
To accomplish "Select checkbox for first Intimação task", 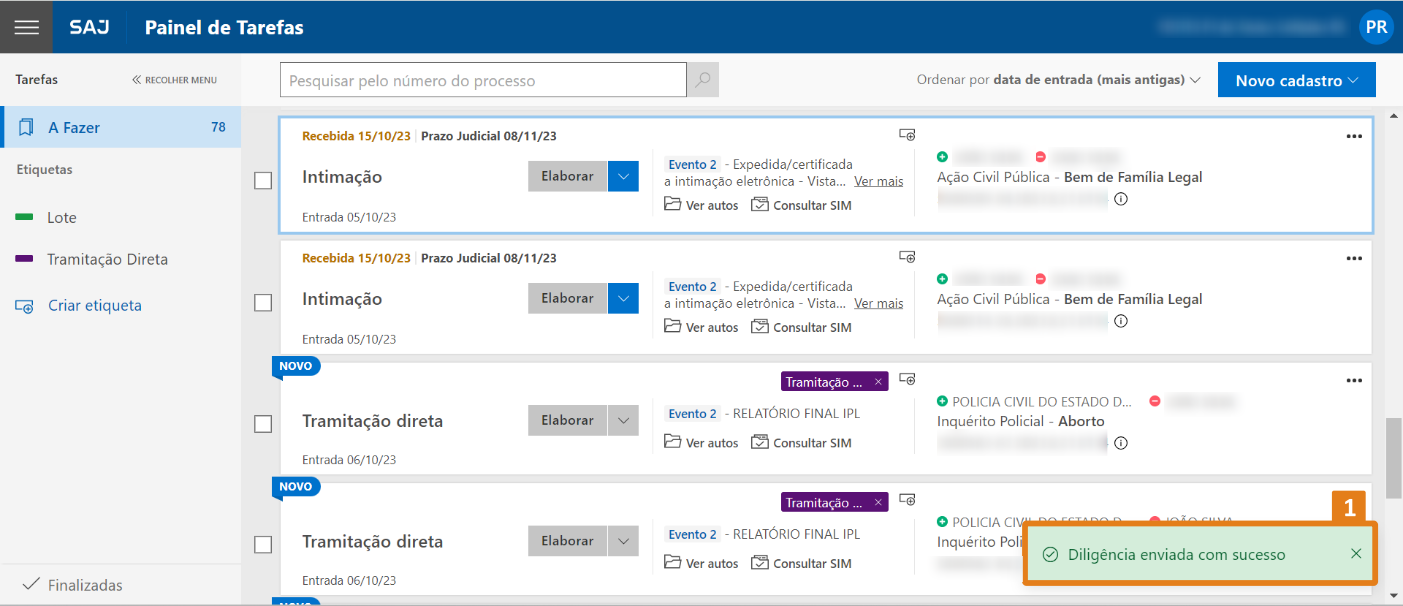I will coord(263,181).
